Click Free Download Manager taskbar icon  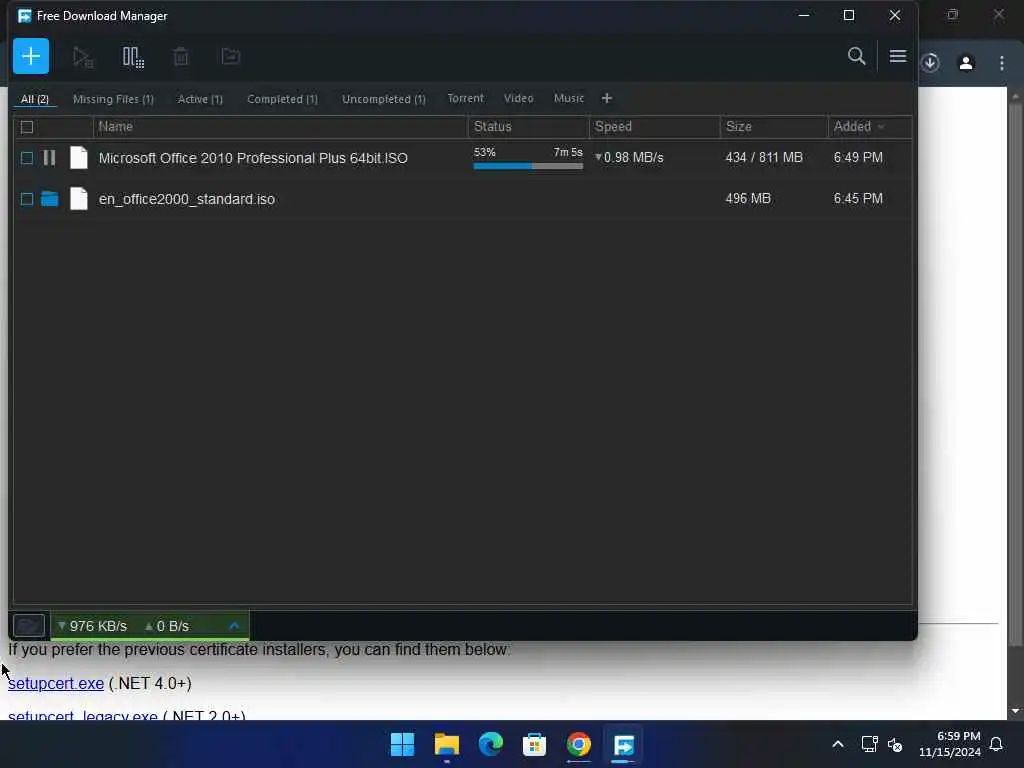(623, 744)
